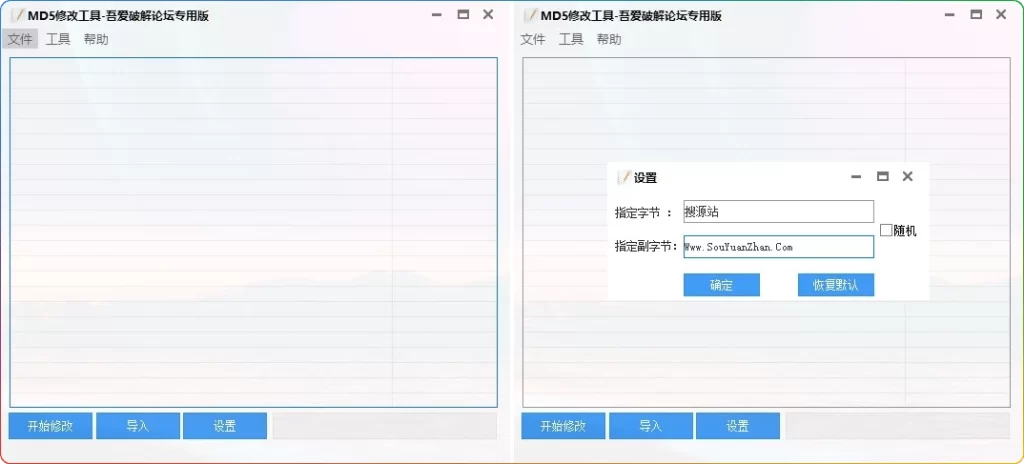Open 帮助 menu in right window
This screenshot has height=464, width=1024.
[x=609, y=39]
